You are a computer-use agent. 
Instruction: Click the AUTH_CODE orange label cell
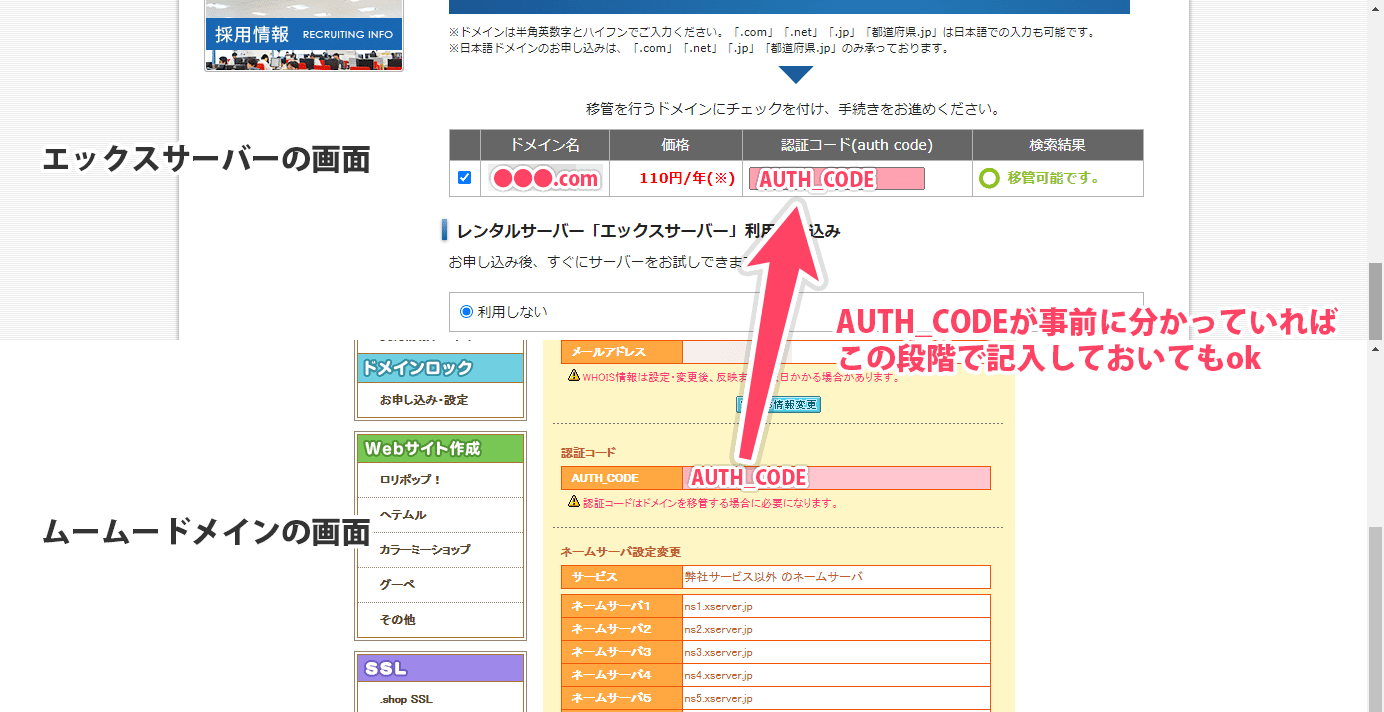tap(622, 478)
